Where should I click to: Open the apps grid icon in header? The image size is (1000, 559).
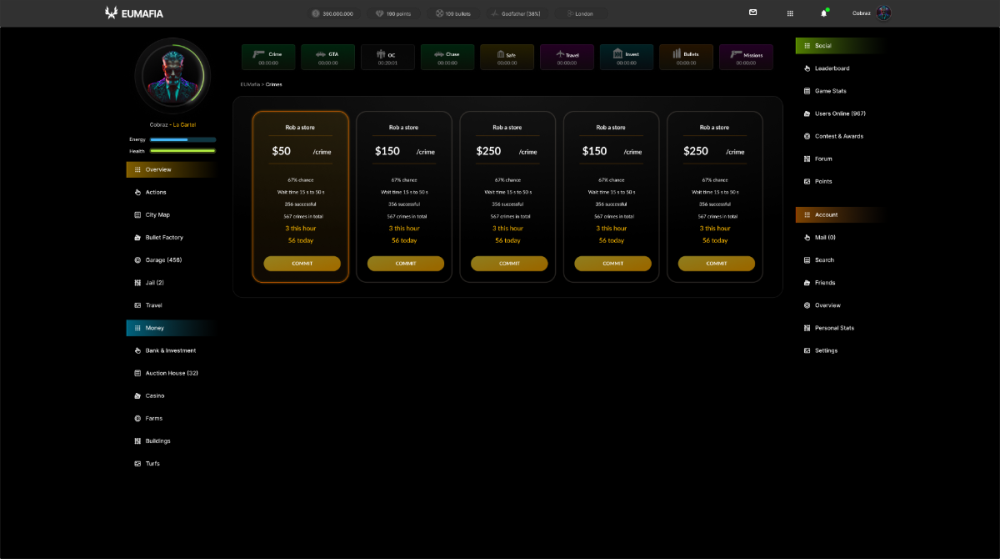click(x=790, y=13)
